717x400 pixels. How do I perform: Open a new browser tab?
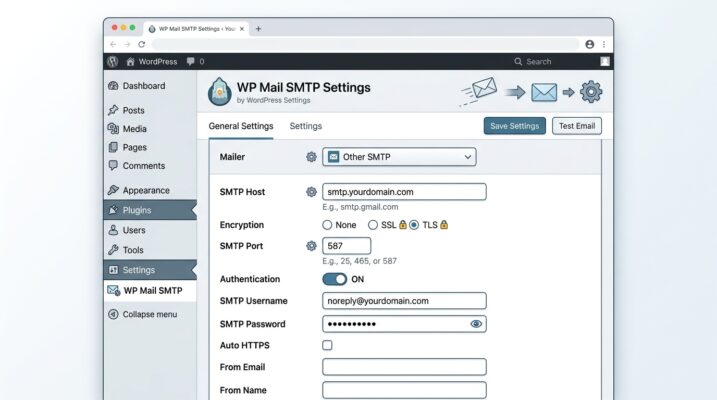point(258,28)
